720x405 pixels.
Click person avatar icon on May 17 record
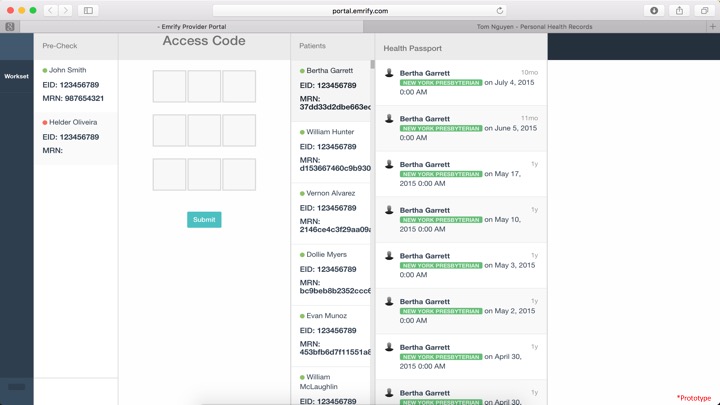(x=389, y=164)
